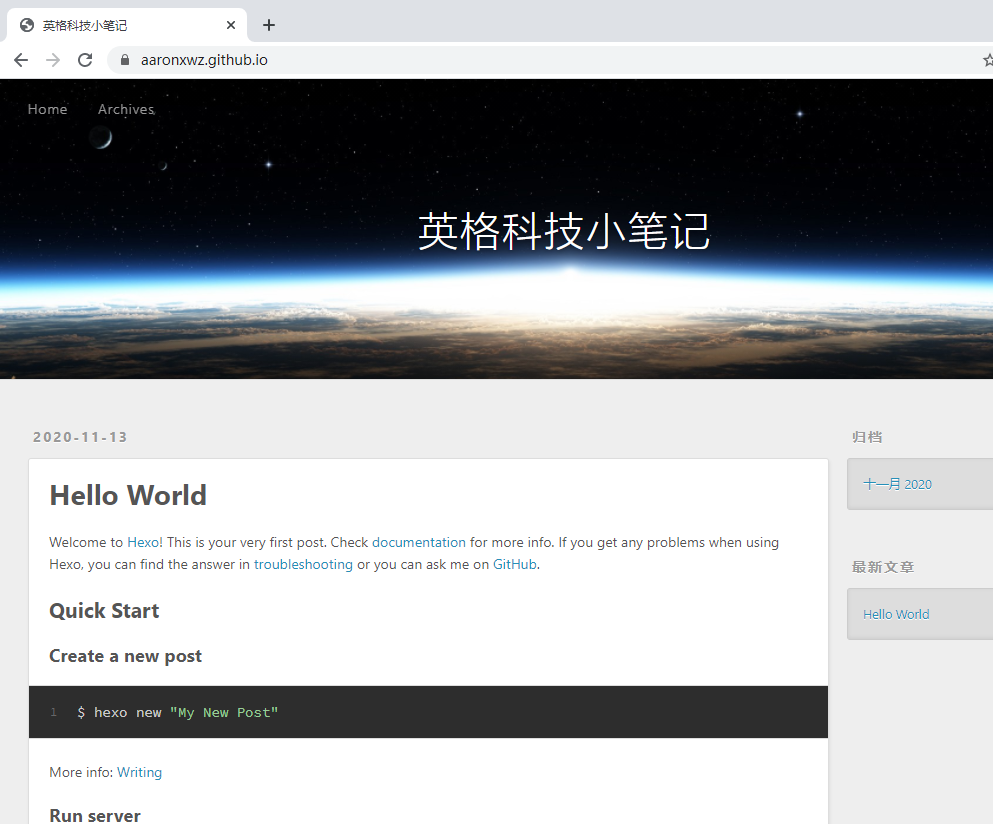Open the Archives navigation item

pyautogui.click(x=126, y=109)
